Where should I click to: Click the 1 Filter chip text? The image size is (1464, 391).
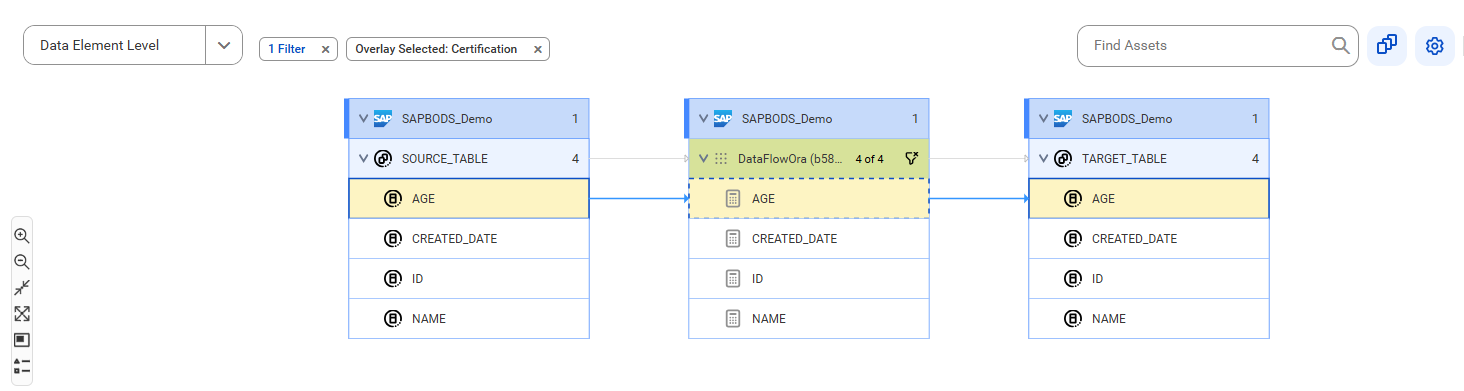pyautogui.click(x=287, y=49)
